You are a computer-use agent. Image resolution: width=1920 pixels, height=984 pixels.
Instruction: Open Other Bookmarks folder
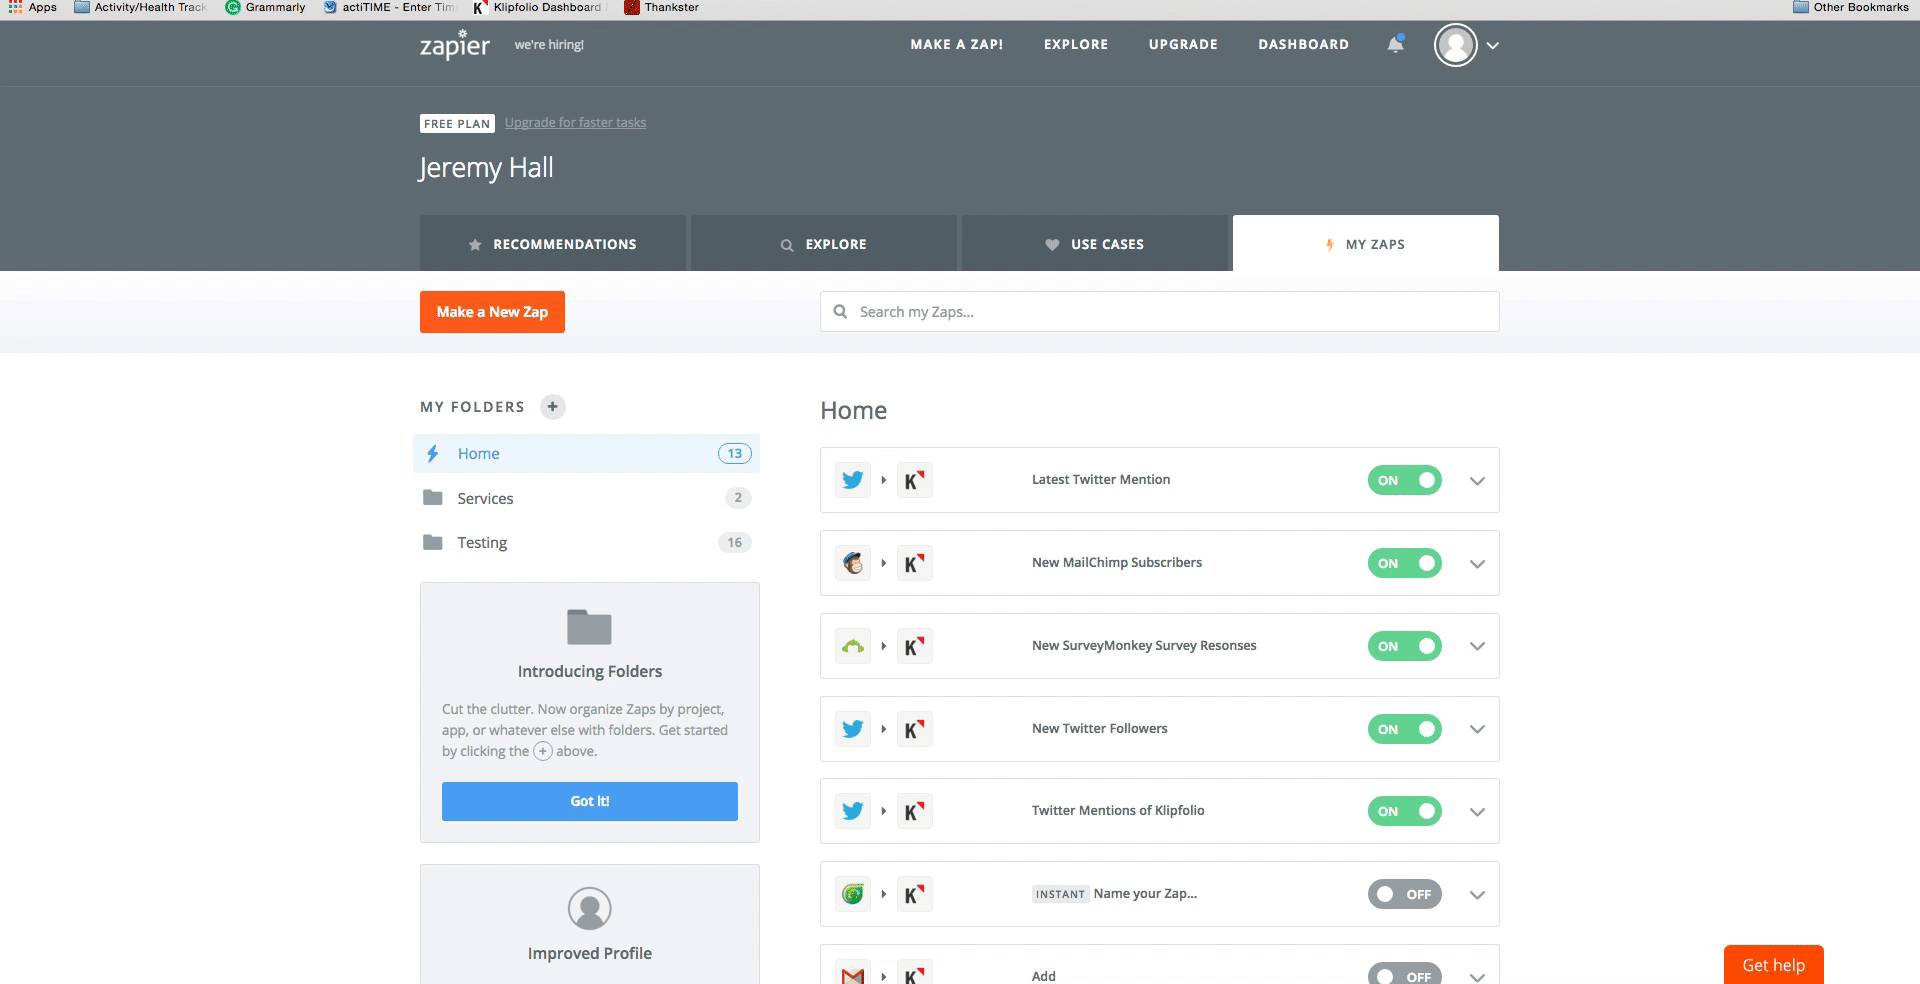(1851, 7)
